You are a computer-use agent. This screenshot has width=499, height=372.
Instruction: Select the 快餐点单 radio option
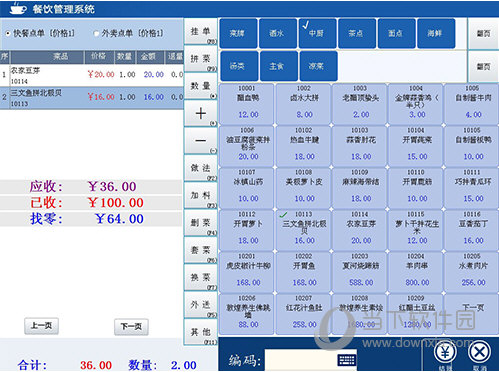(8, 33)
